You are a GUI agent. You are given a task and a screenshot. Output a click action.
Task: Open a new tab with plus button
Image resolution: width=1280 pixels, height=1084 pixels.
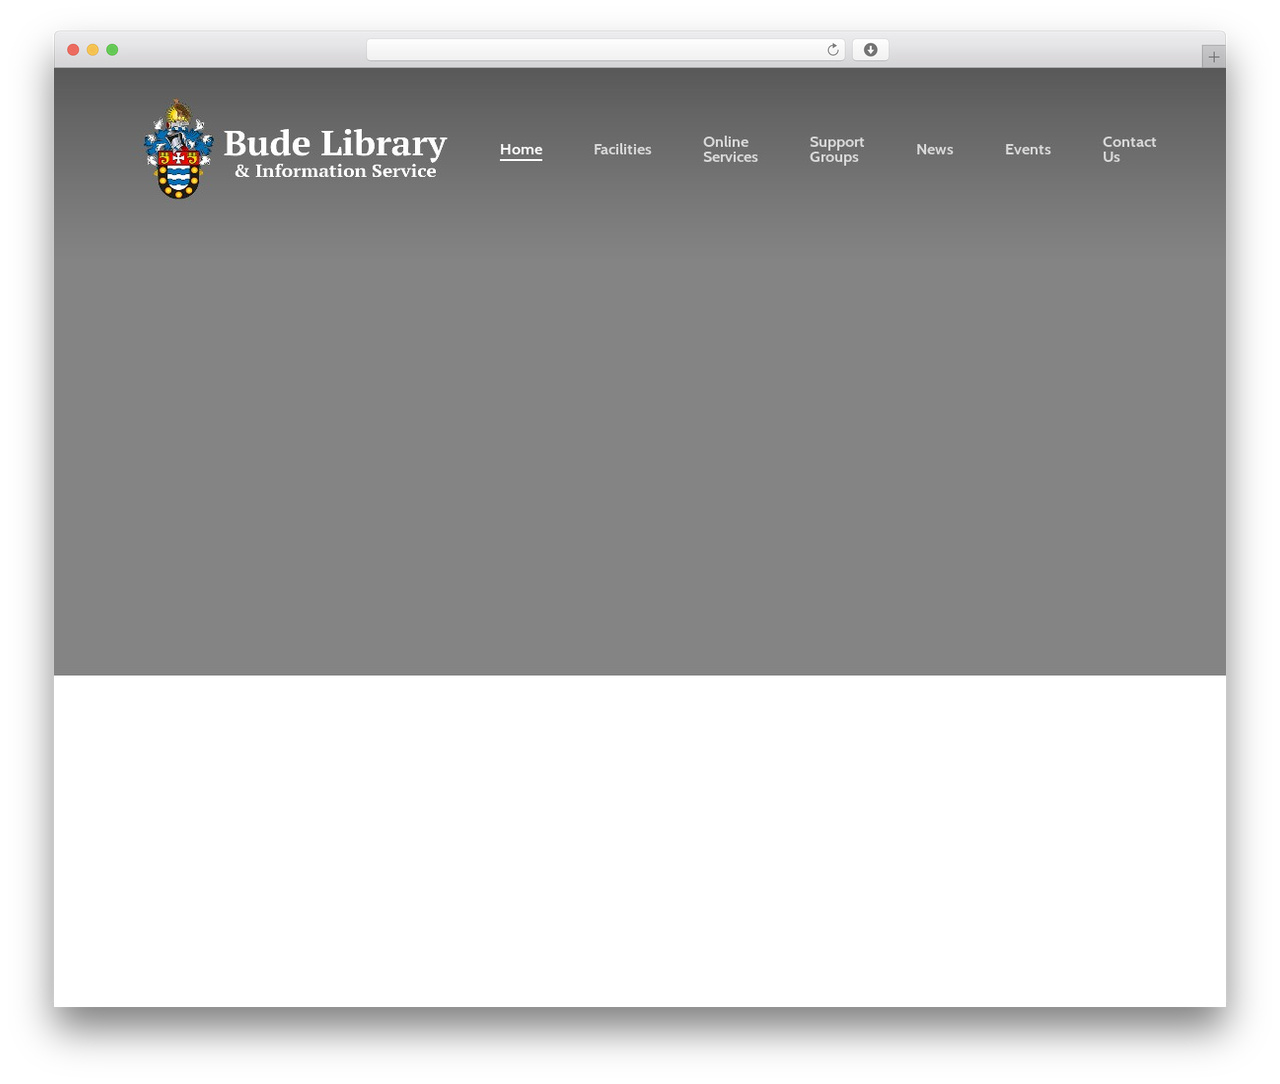[x=1213, y=57]
